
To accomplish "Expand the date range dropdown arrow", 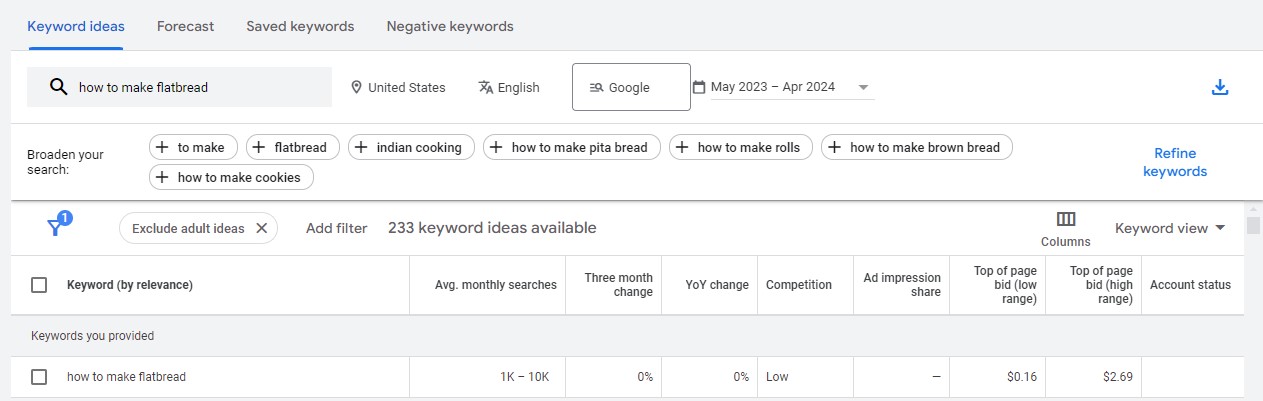I will [x=863, y=87].
